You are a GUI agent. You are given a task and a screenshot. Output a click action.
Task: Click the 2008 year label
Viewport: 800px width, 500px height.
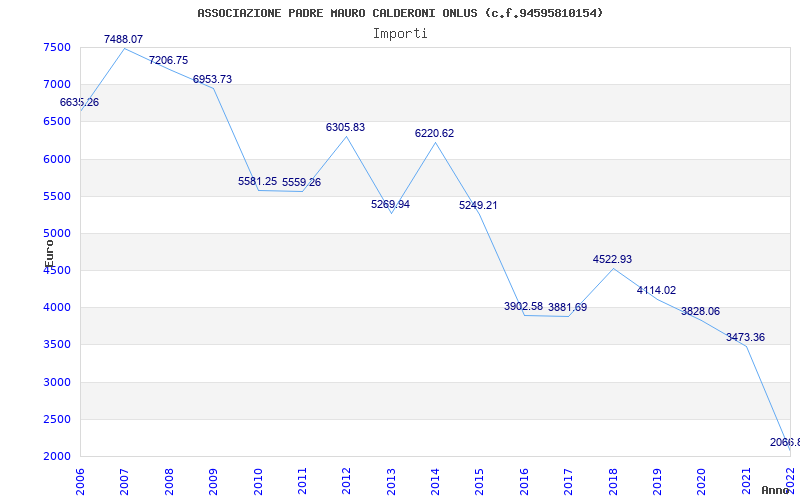(169, 481)
